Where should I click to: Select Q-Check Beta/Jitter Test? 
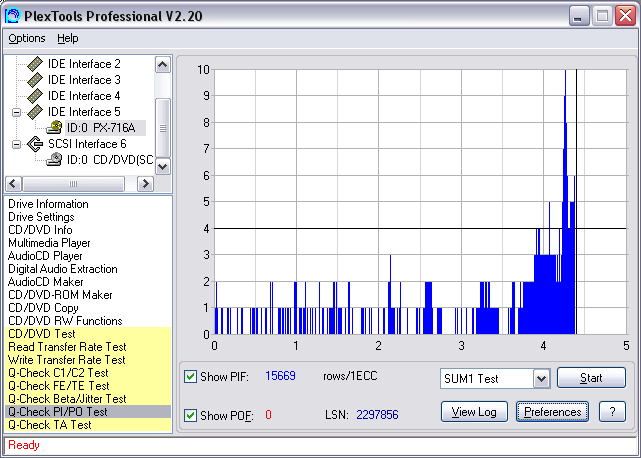click(88, 399)
